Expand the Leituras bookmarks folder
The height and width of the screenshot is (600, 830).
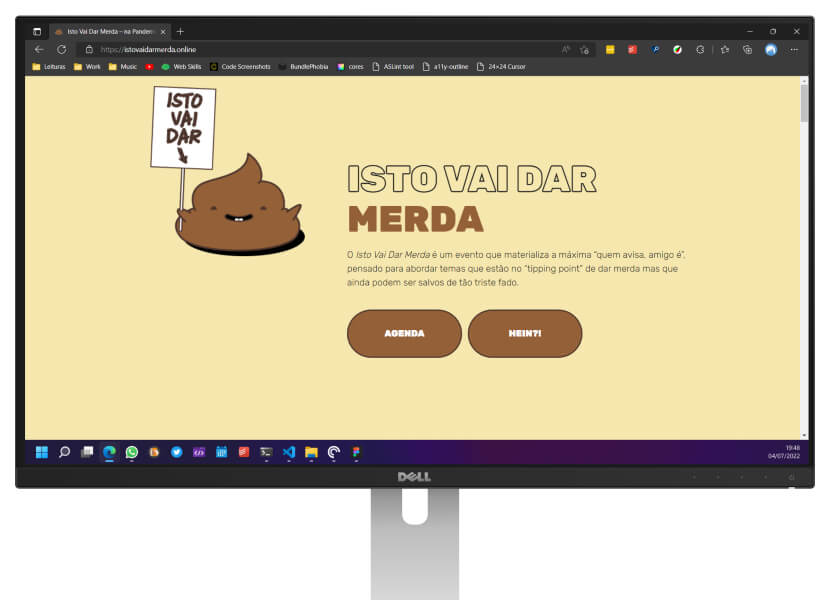pyautogui.click(x=48, y=66)
